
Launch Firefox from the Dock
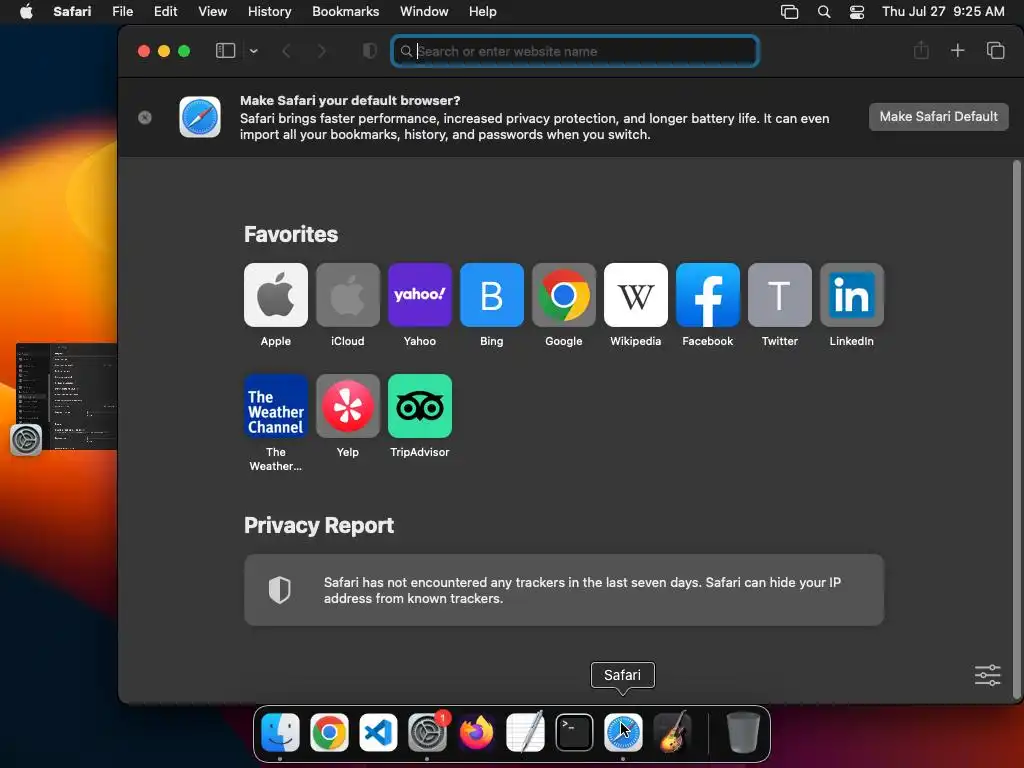click(476, 732)
